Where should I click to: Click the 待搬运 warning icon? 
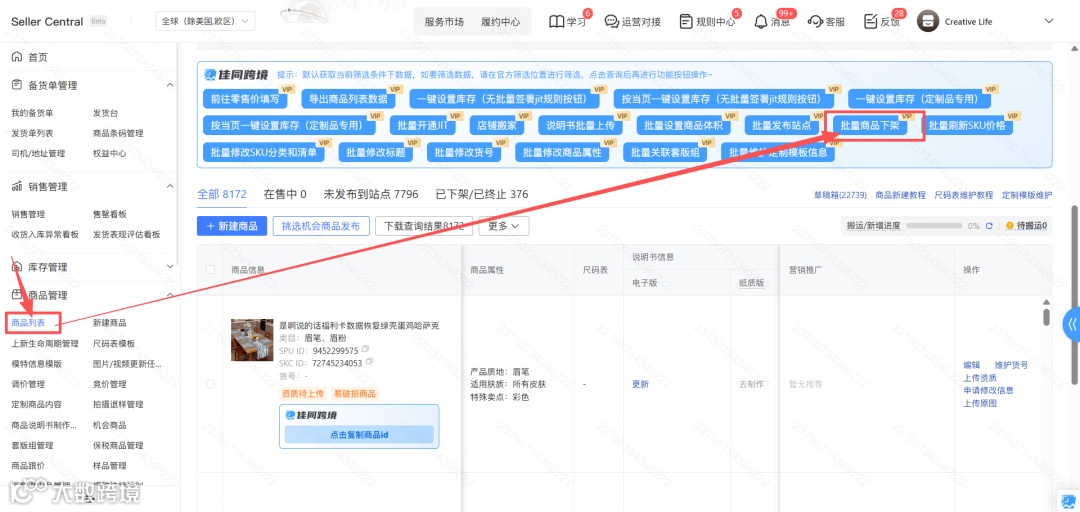coord(1010,225)
